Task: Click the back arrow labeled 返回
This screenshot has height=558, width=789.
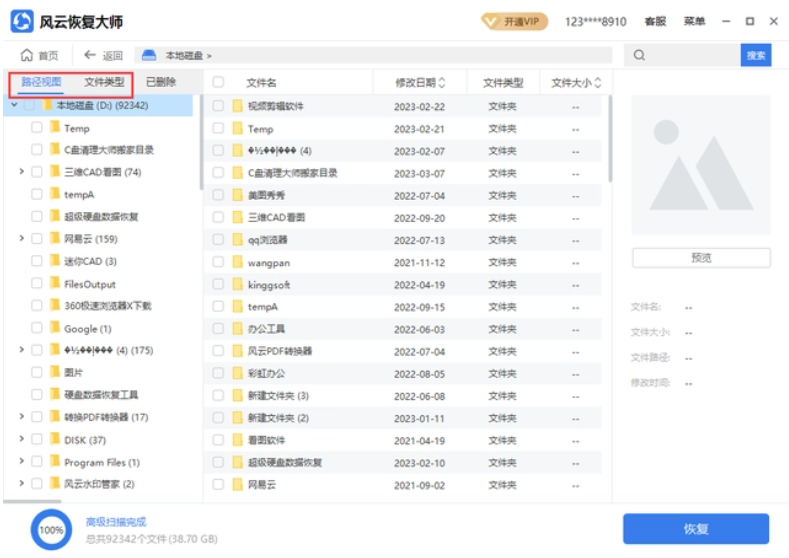Action: coord(90,55)
